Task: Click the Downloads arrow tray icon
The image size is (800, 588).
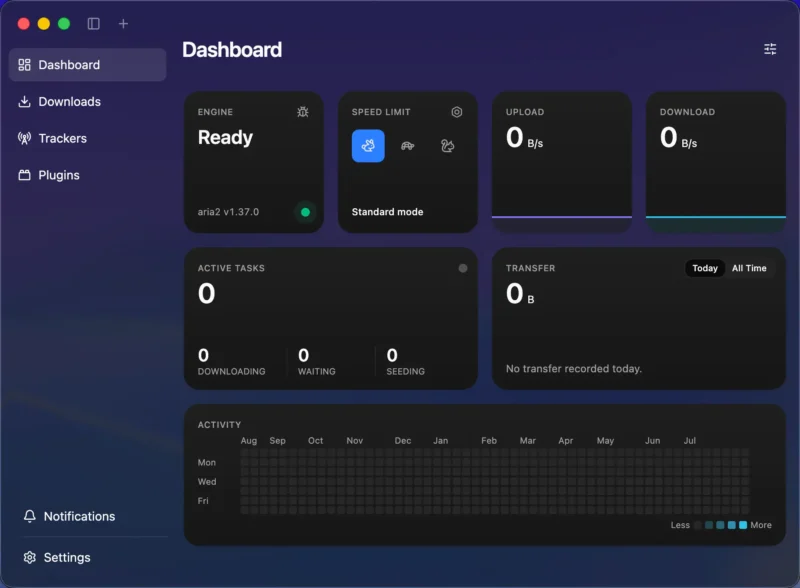Action: click(24, 102)
